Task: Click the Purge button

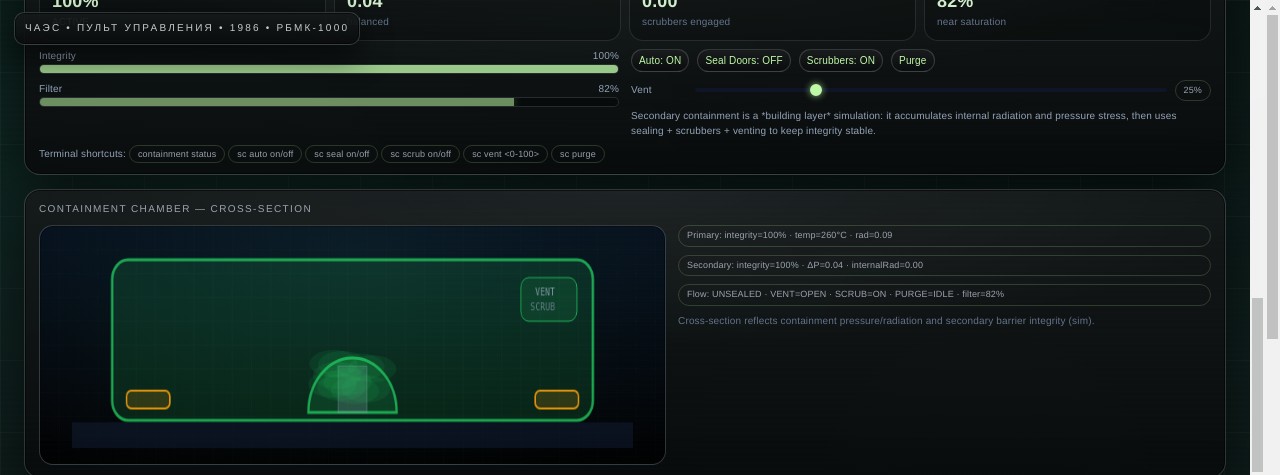Action: point(913,61)
